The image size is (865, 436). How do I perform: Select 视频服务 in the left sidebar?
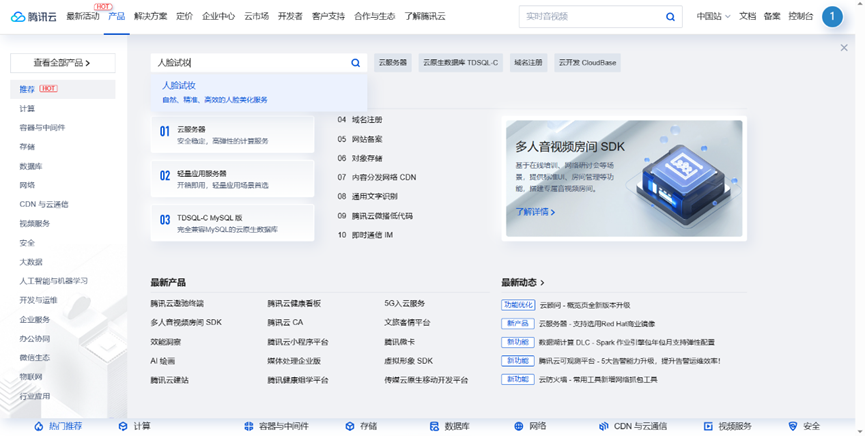[x=35, y=224]
